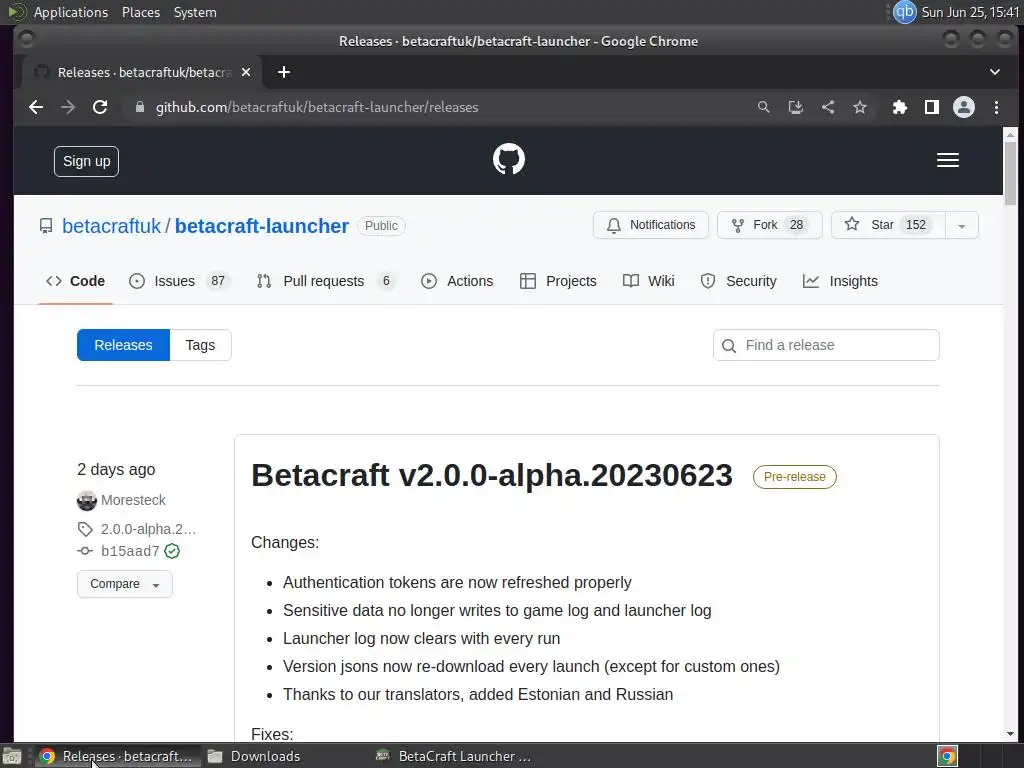The height and width of the screenshot is (768, 1024).
Task: Open the betacraftuk owner link
Action: coord(111,226)
